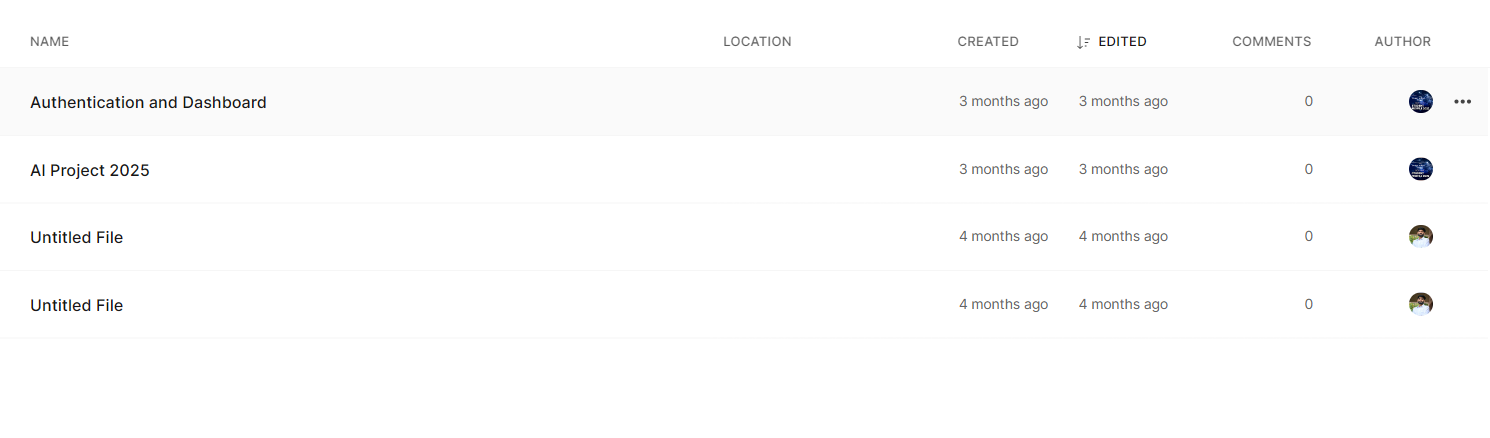Click the sort arrow icon beside EDITED
Screen dimensions: 1490x438
pyautogui.click(x=1083, y=42)
